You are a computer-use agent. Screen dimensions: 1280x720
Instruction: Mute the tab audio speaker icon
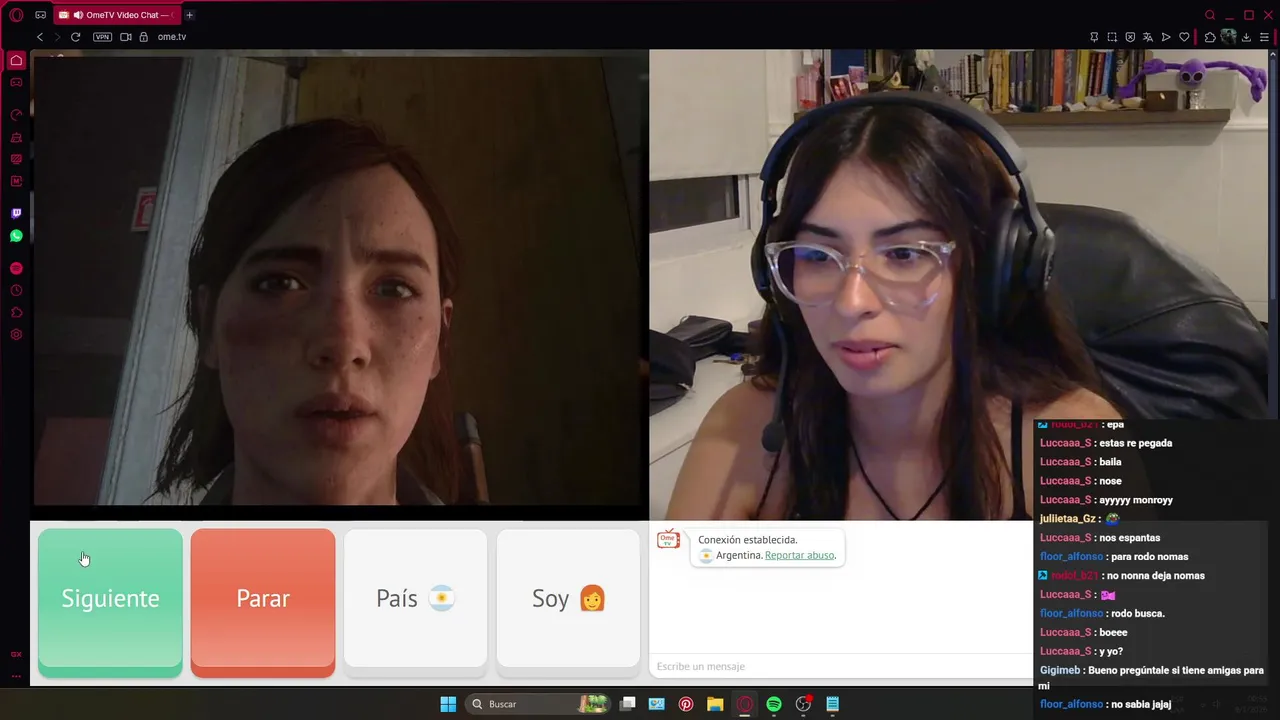tap(78, 15)
